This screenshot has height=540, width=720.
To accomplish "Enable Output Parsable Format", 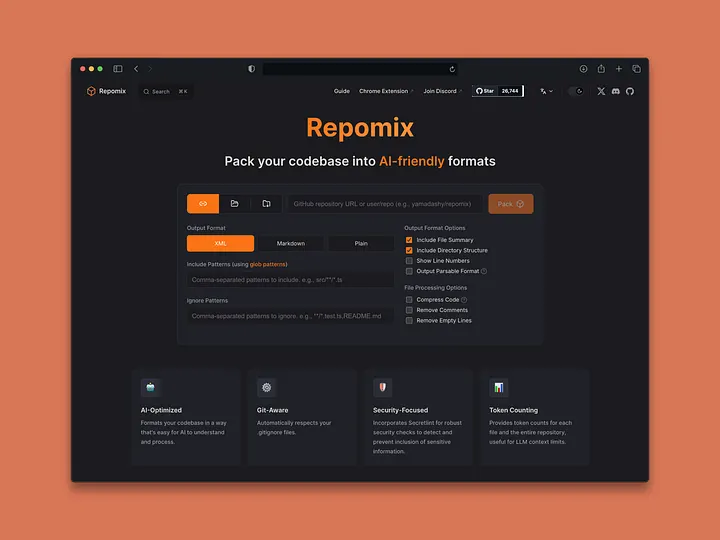I will tap(409, 271).
